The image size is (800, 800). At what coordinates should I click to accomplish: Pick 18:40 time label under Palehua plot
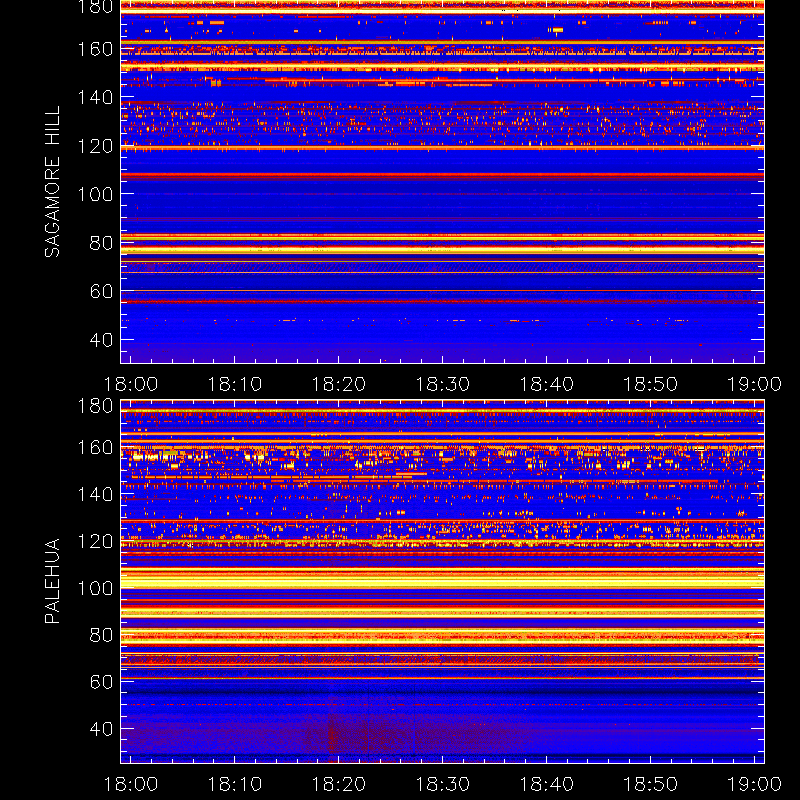[546, 784]
